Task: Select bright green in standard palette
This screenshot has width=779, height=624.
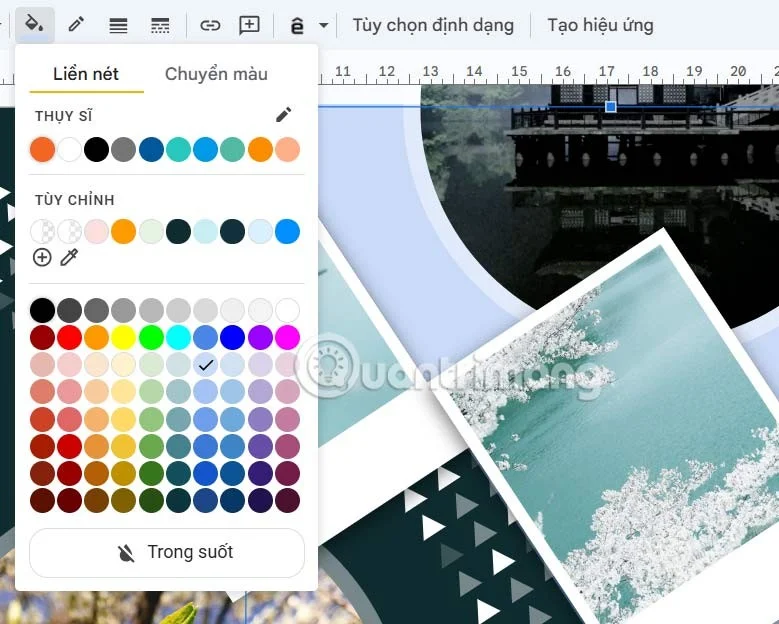Action: click(x=152, y=338)
